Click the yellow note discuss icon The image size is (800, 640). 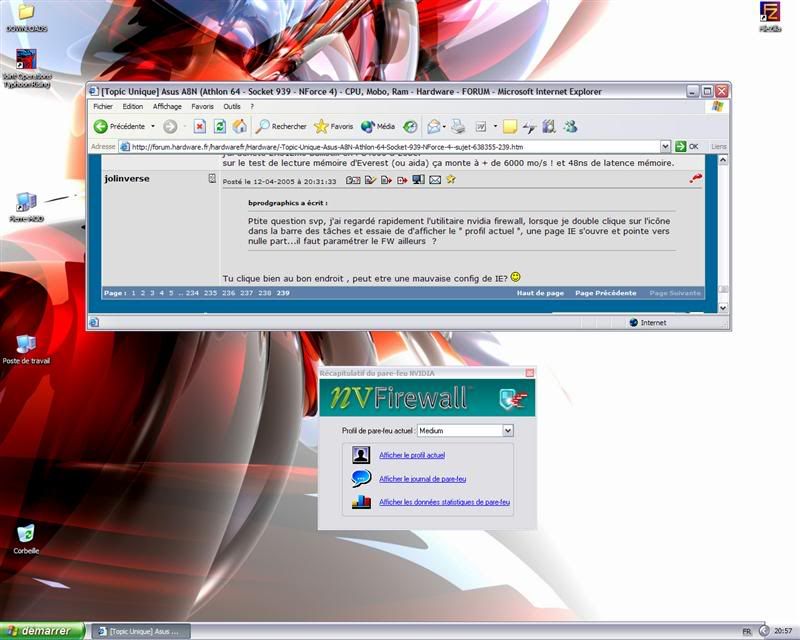510,126
